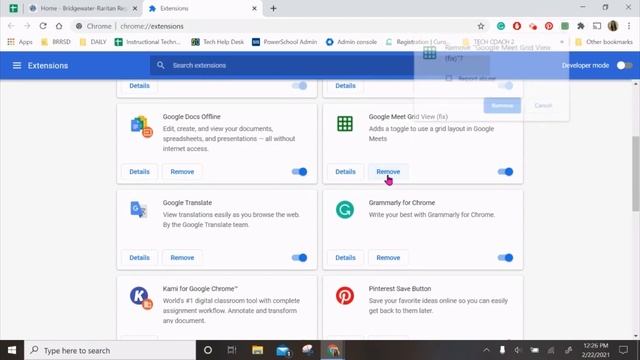Open the Instructional Techn... bookmark
Screen dimensions: 640x360
[148, 42]
